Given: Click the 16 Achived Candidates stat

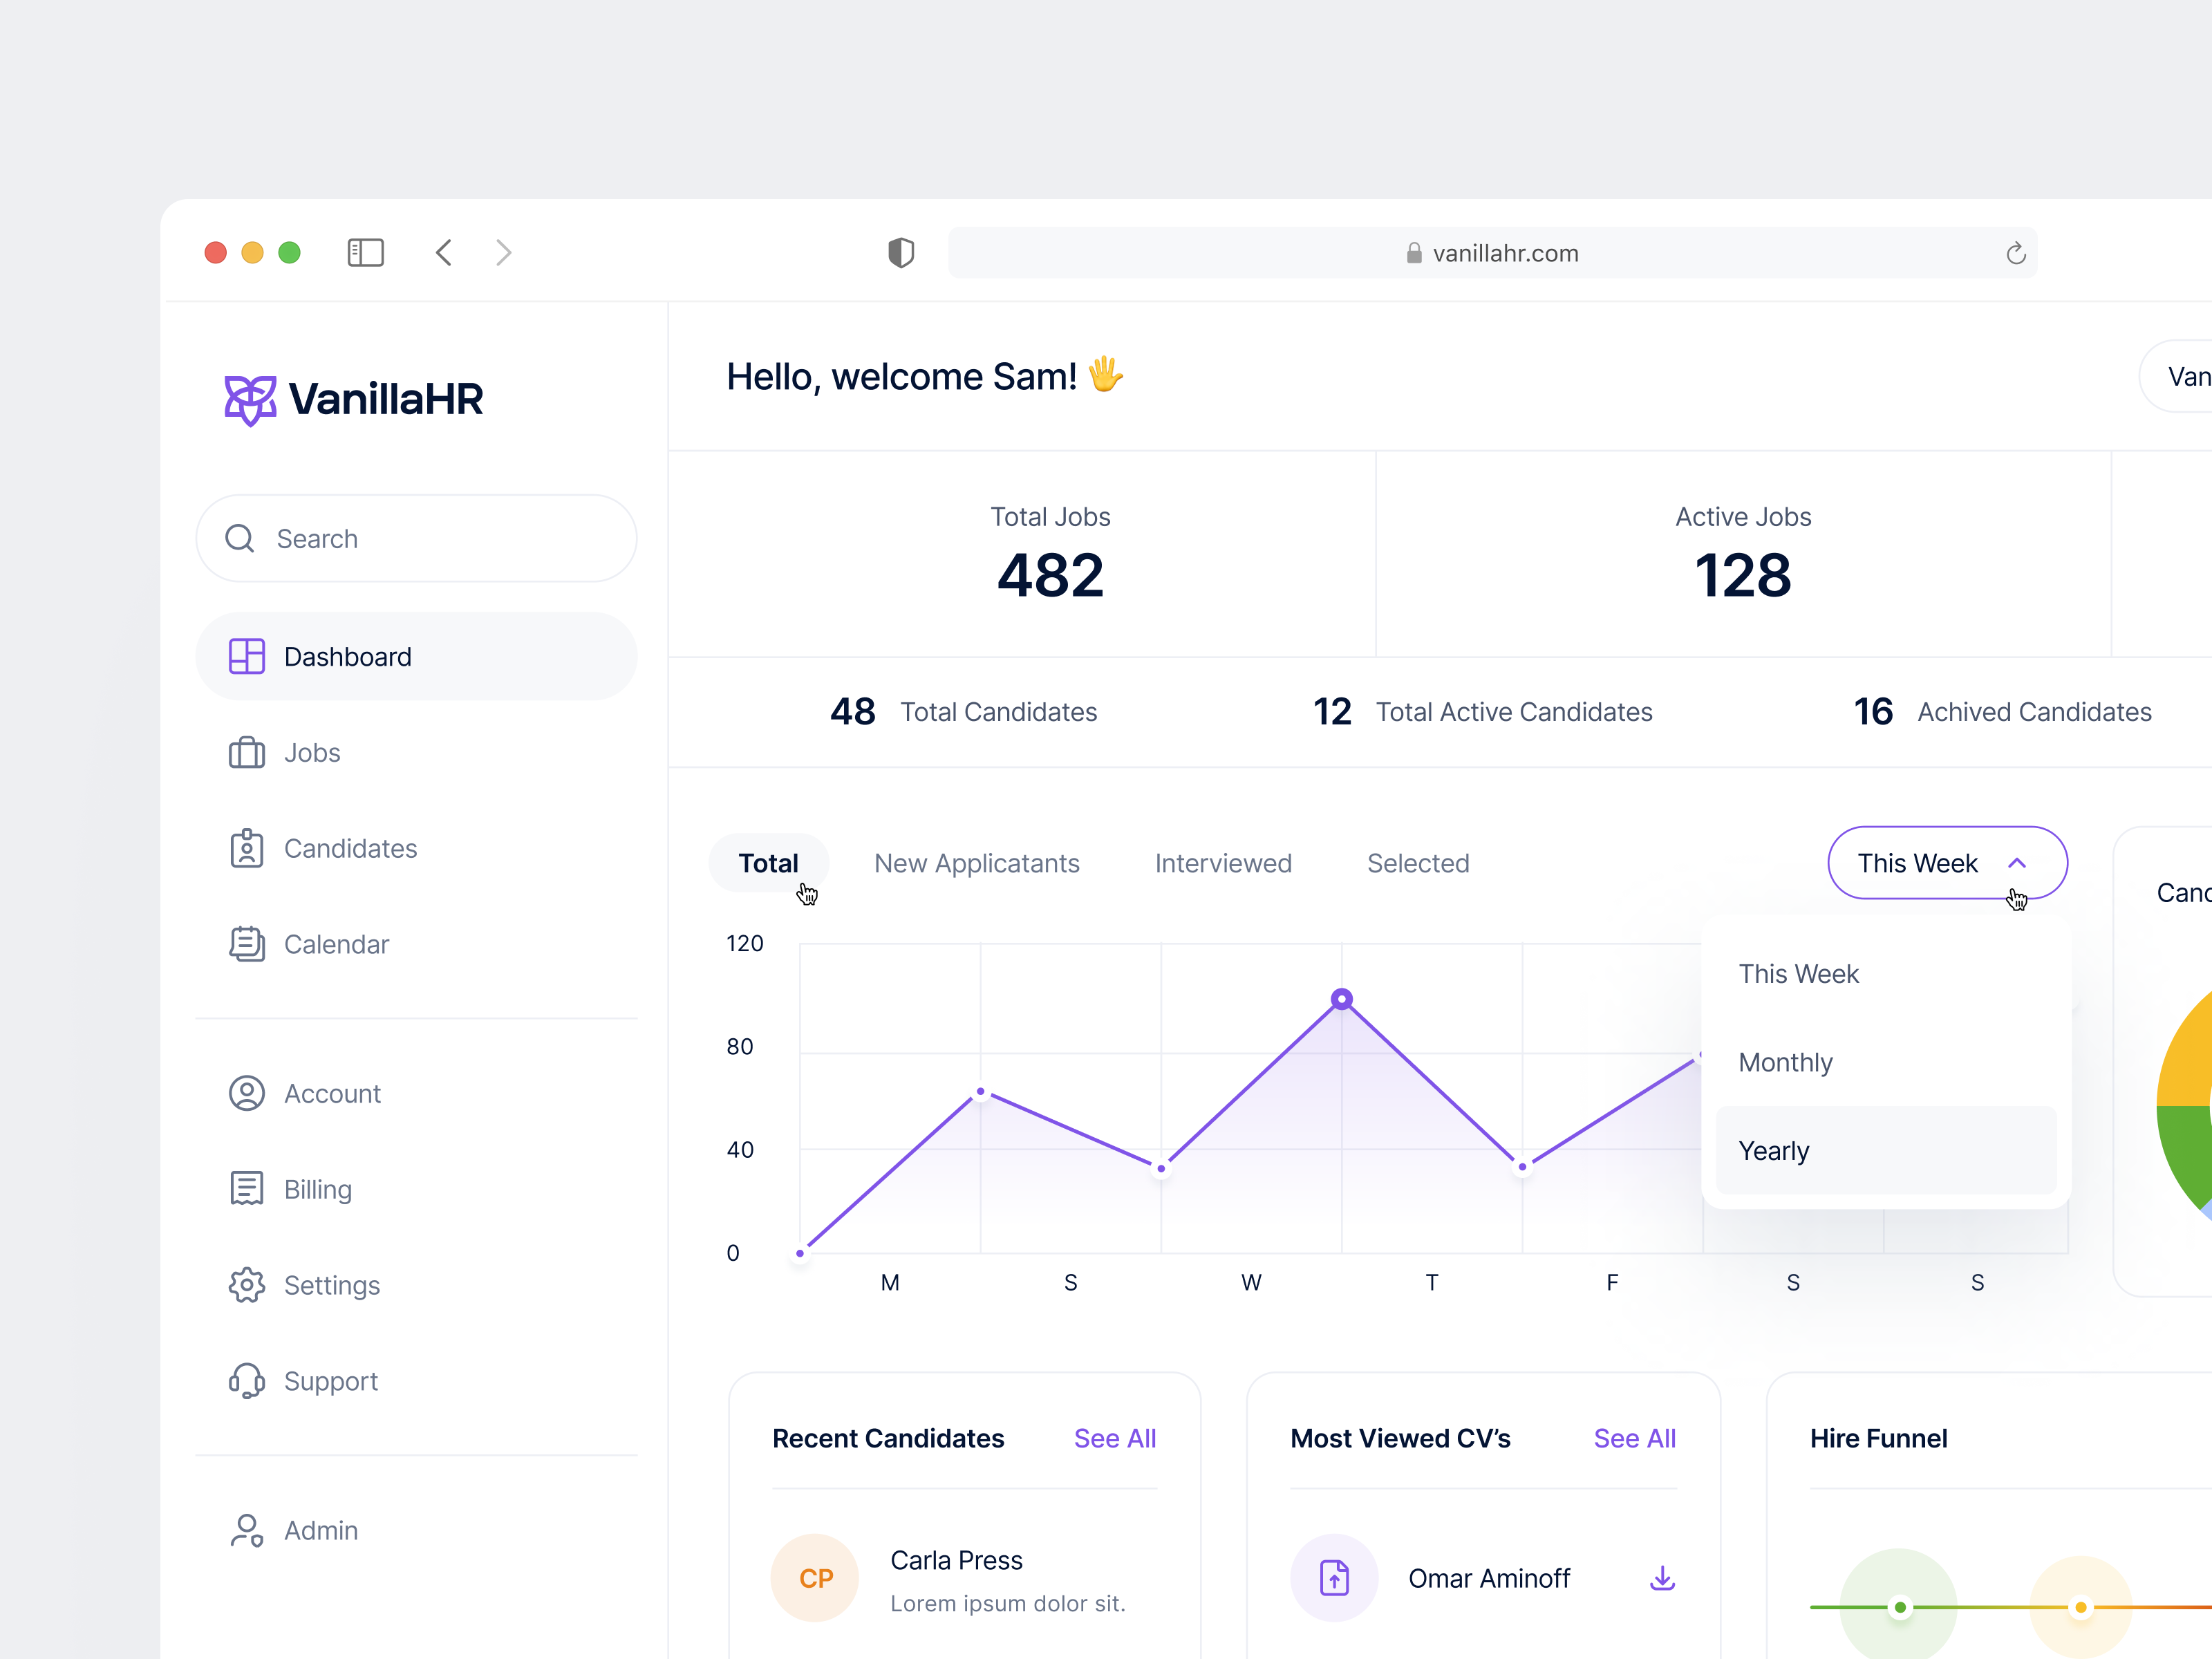Looking at the screenshot, I should (x=2002, y=712).
